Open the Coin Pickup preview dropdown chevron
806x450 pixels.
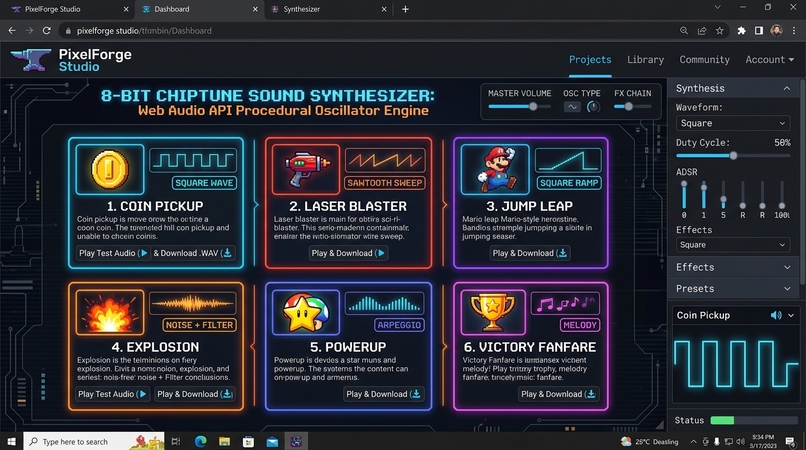(x=791, y=315)
